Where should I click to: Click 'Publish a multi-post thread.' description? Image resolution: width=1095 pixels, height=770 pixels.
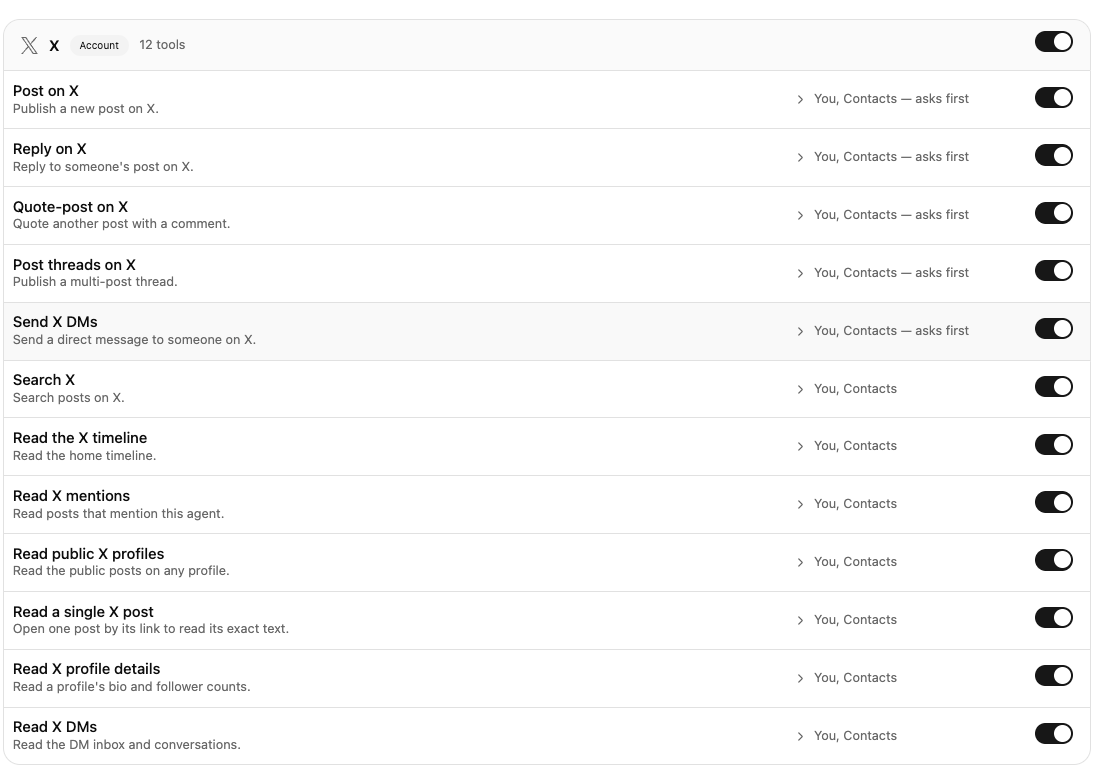[x=95, y=281]
